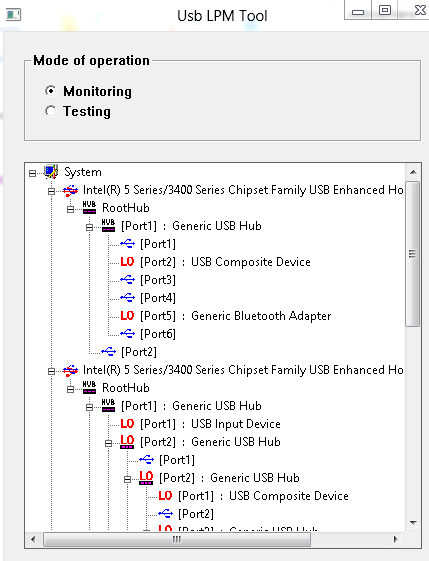Viewport: 429px width, 561px height.
Task: Click the second RootHub hub icon
Action: click(x=89, y=387)
